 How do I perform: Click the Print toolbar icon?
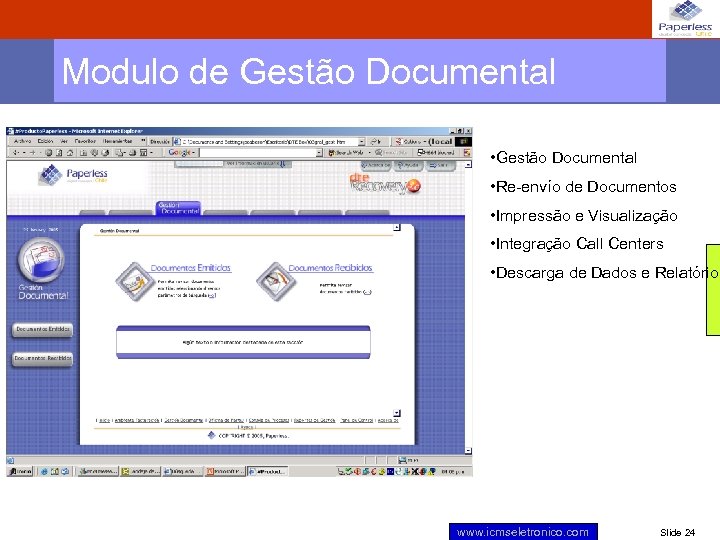133,153
